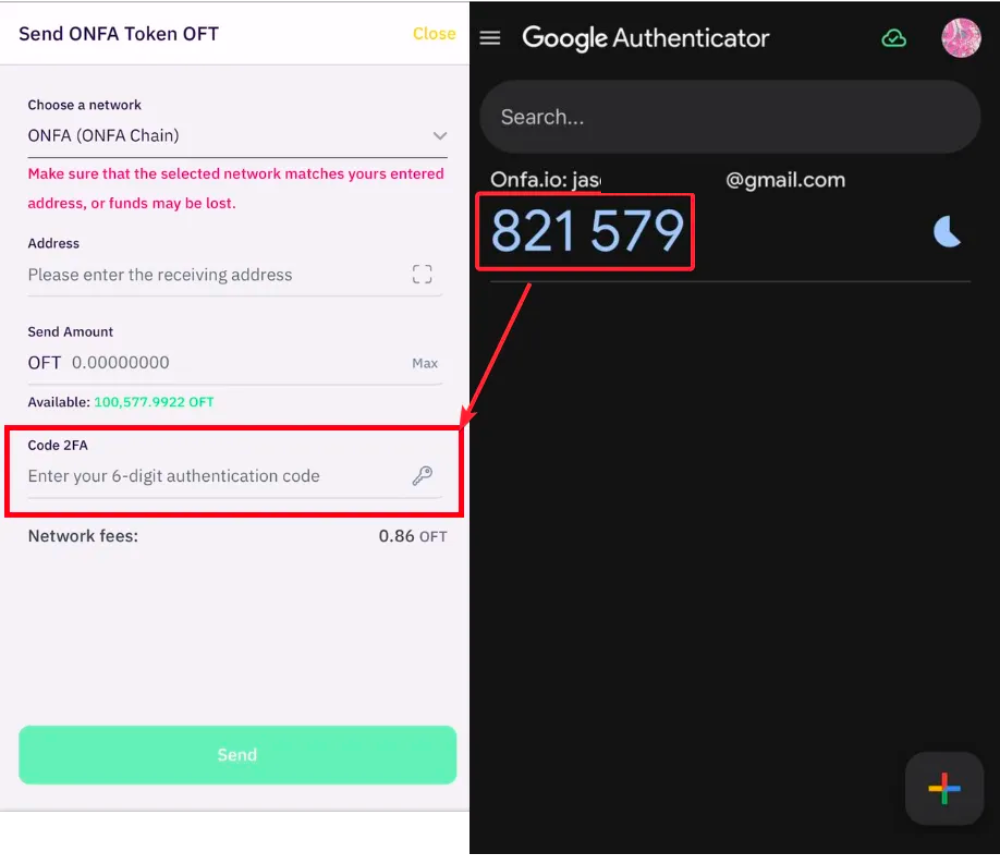
Task: Expand the network chevron arrow
Action: pyautogui.click(x=439, y=136)
